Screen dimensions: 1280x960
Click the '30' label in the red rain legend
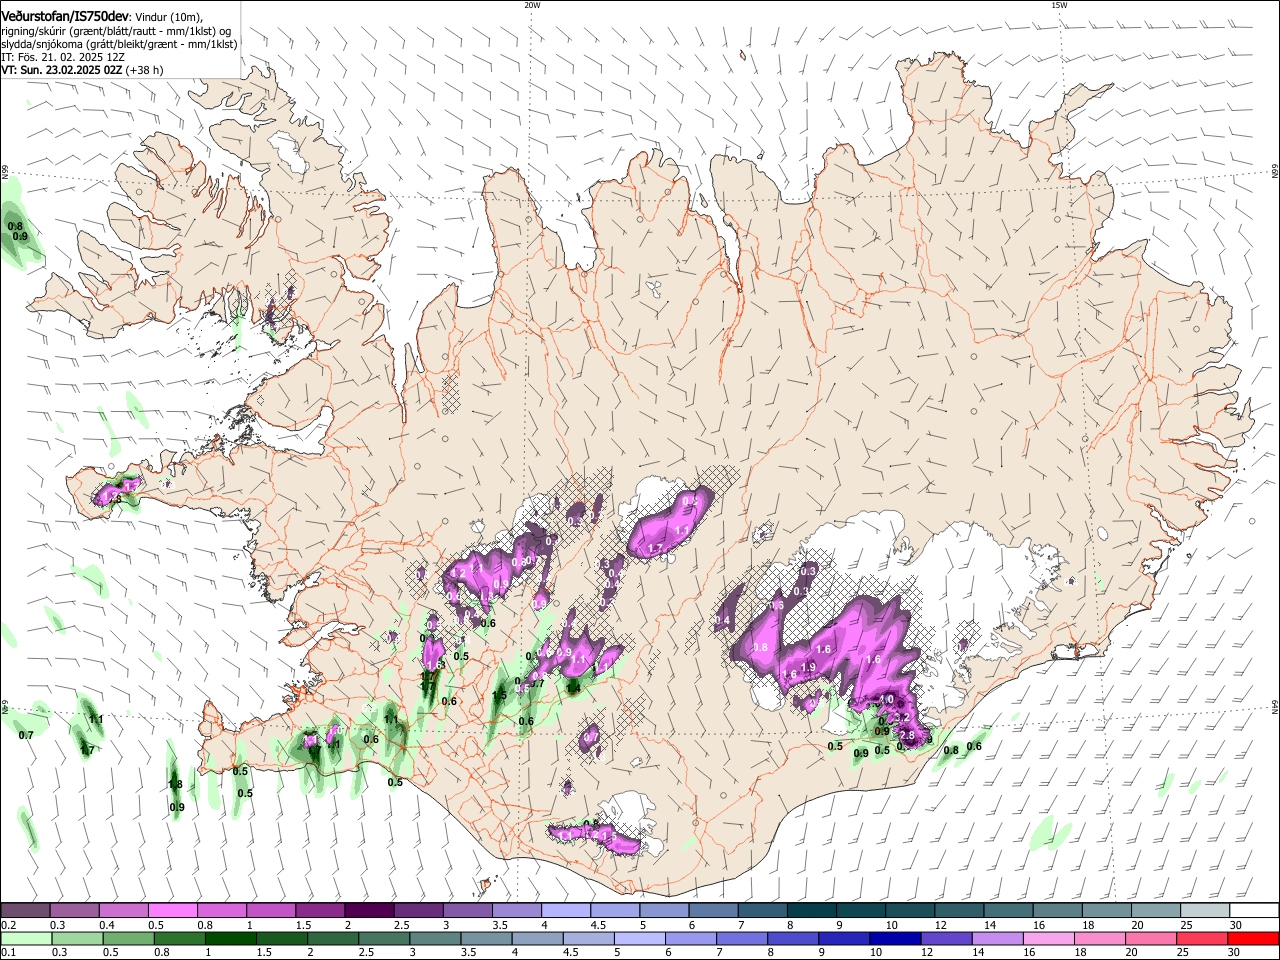pyautogui.click(x=1234, y=952)
